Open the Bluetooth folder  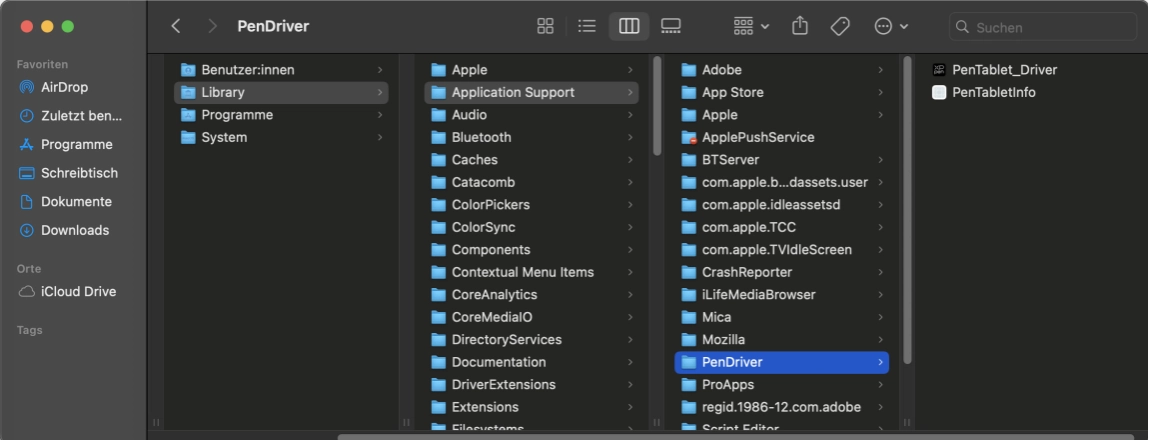[x=481, y=137]
